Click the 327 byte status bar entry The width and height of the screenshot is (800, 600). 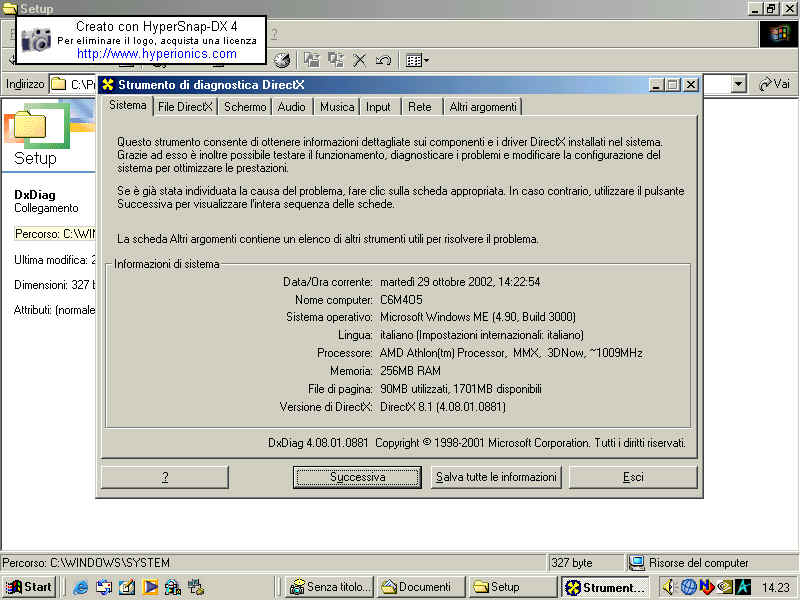pos(572,563)
